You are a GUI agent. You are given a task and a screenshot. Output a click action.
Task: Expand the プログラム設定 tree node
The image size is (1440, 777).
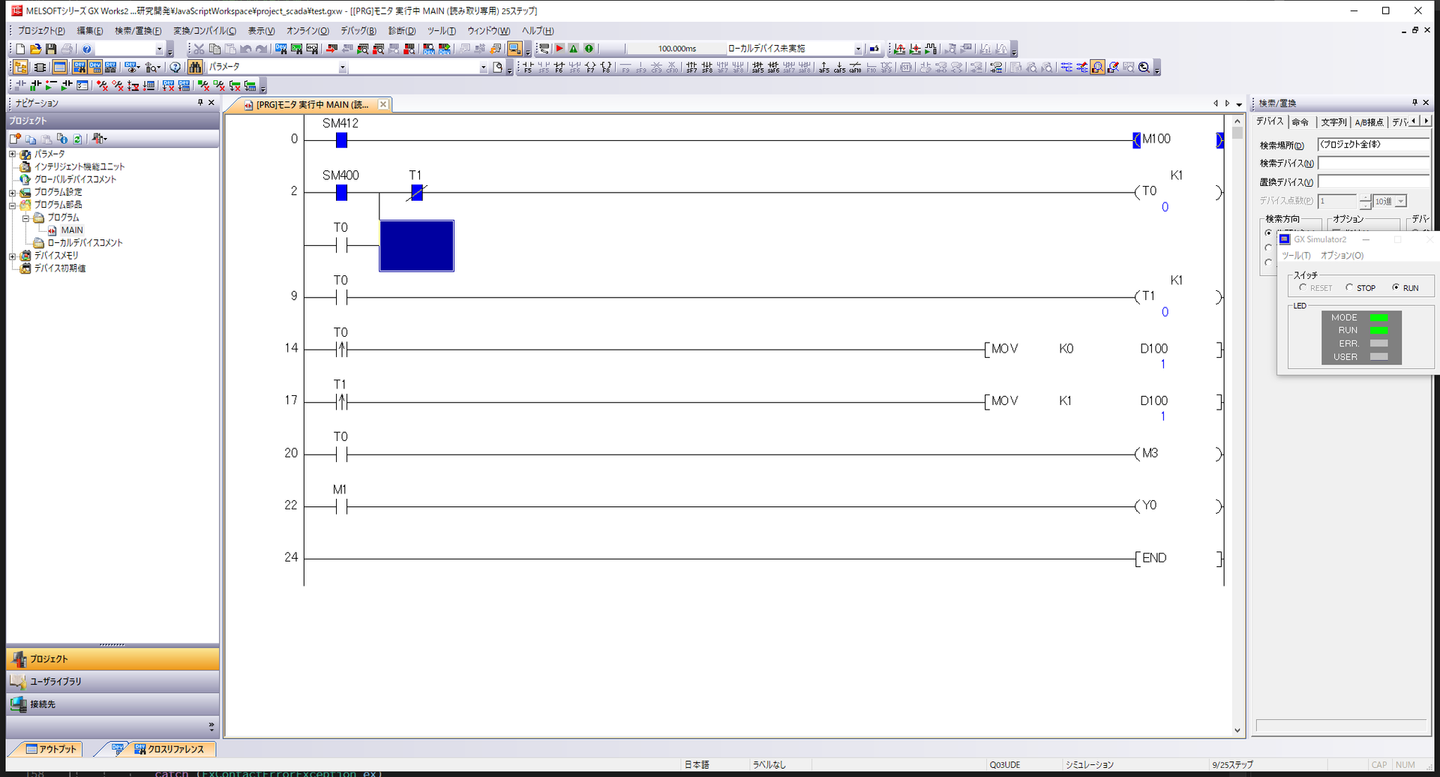click(13, 192)
